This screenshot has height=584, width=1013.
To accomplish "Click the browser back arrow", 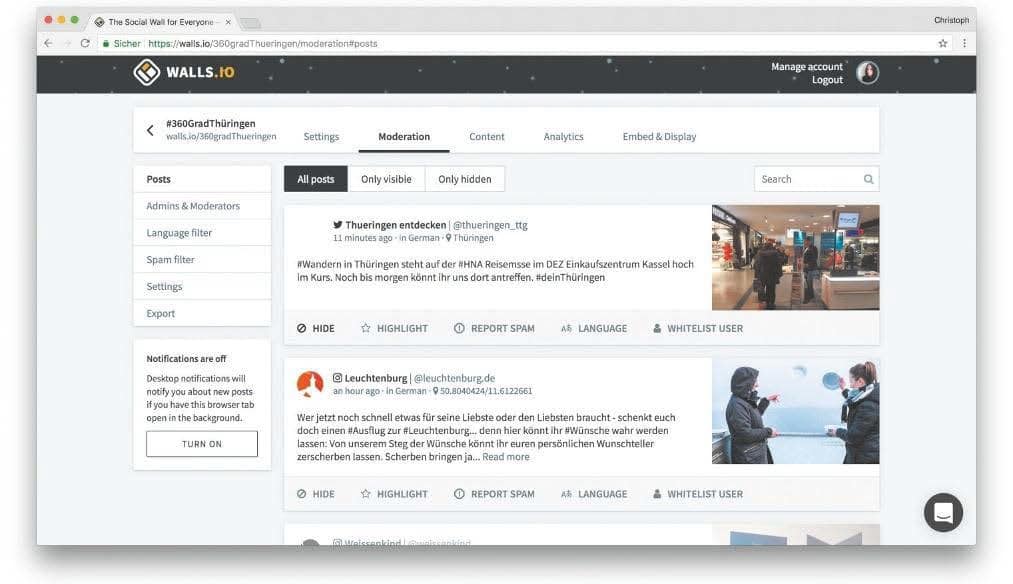I will click(48, 43).
